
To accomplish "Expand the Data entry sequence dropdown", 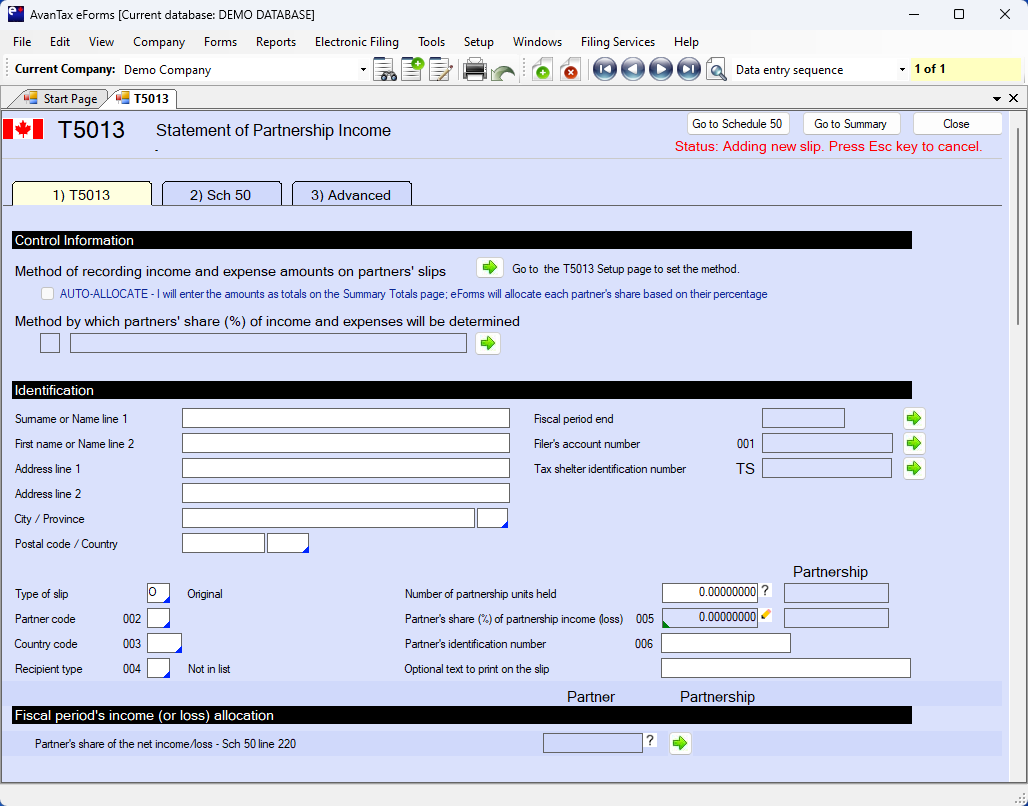I will [902, 70].
